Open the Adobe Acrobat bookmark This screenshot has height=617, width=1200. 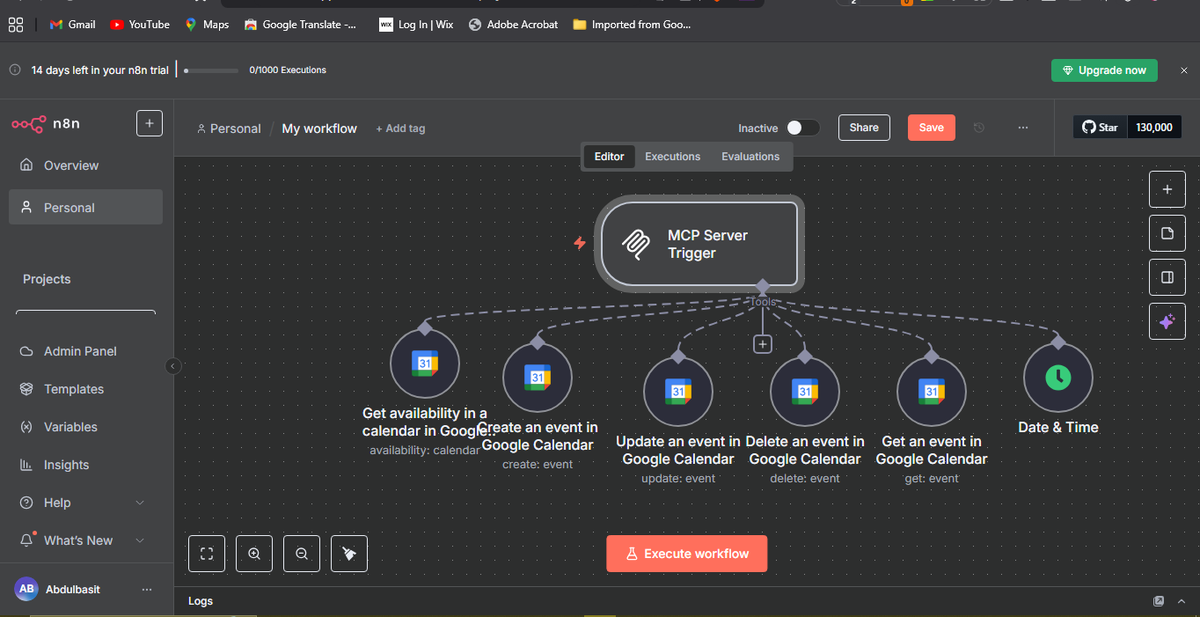tap(513, 24)
